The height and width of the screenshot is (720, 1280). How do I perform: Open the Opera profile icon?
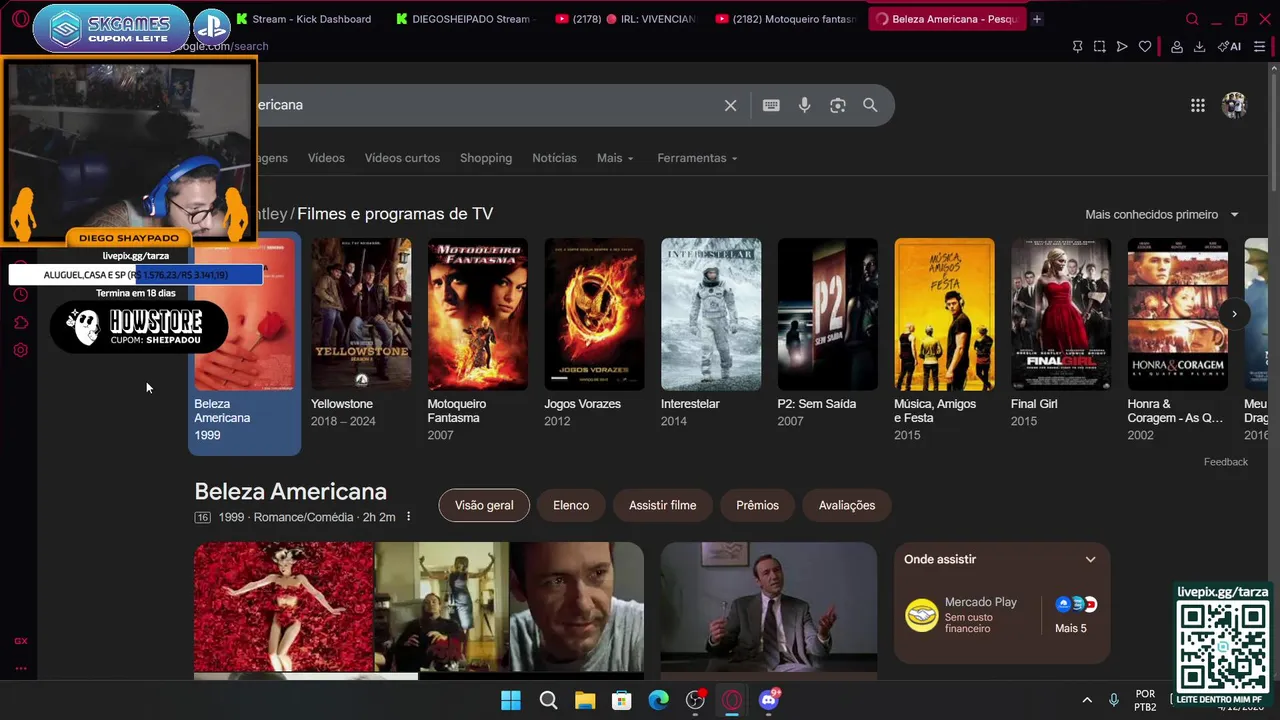point(1177,46)
